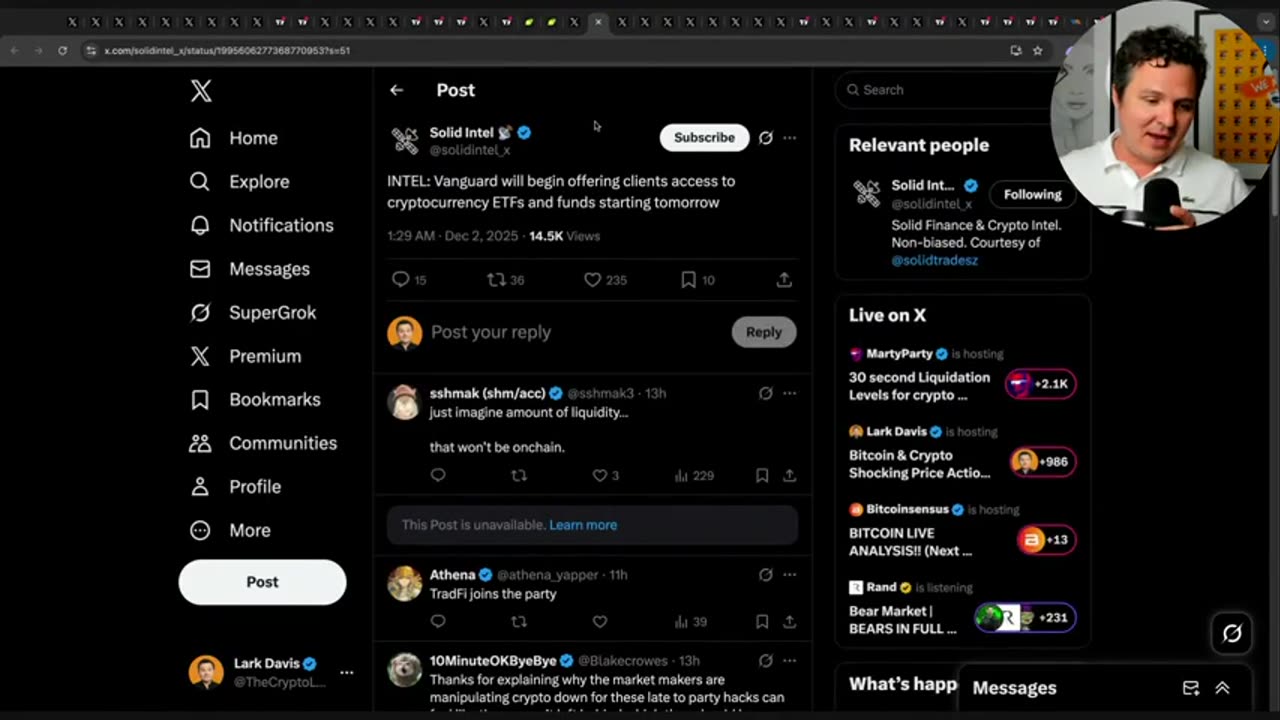Image resolution: width=1280 pixels, height=720 pixels.
Task: Open Messages from the sidebar
Action: coord(250,269)
